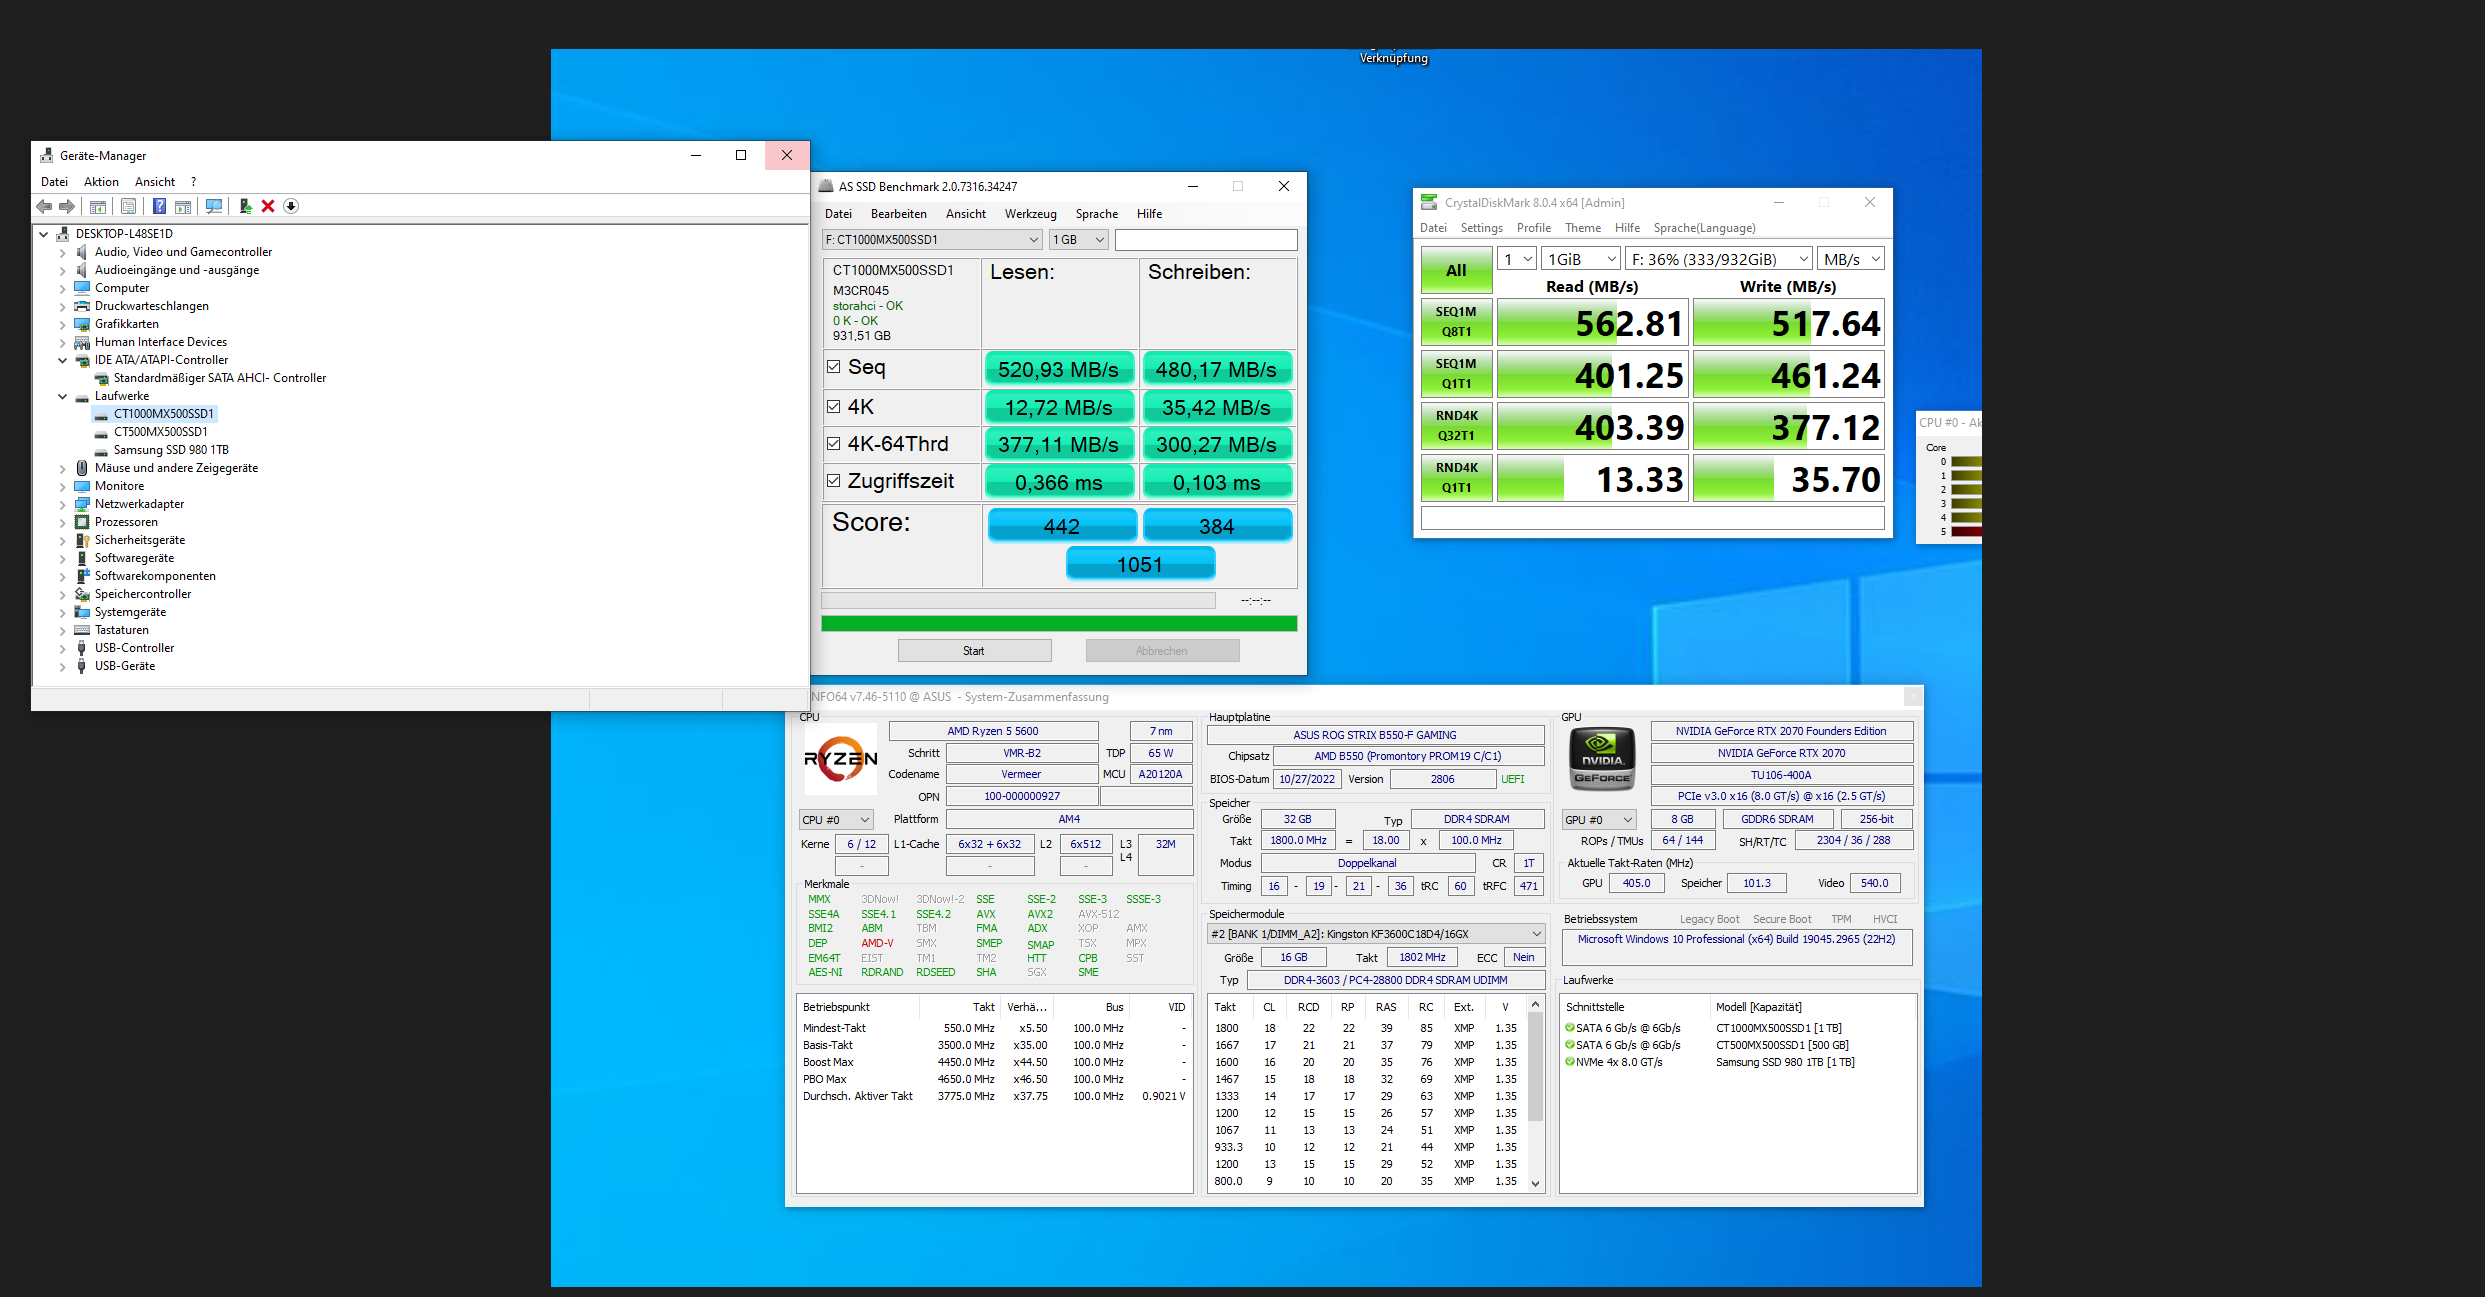The height and width of the screenshot is (1297, 2485).
Task: Open the Properties toolbar icon in Geräte-Manager
Action: point(128,206)
